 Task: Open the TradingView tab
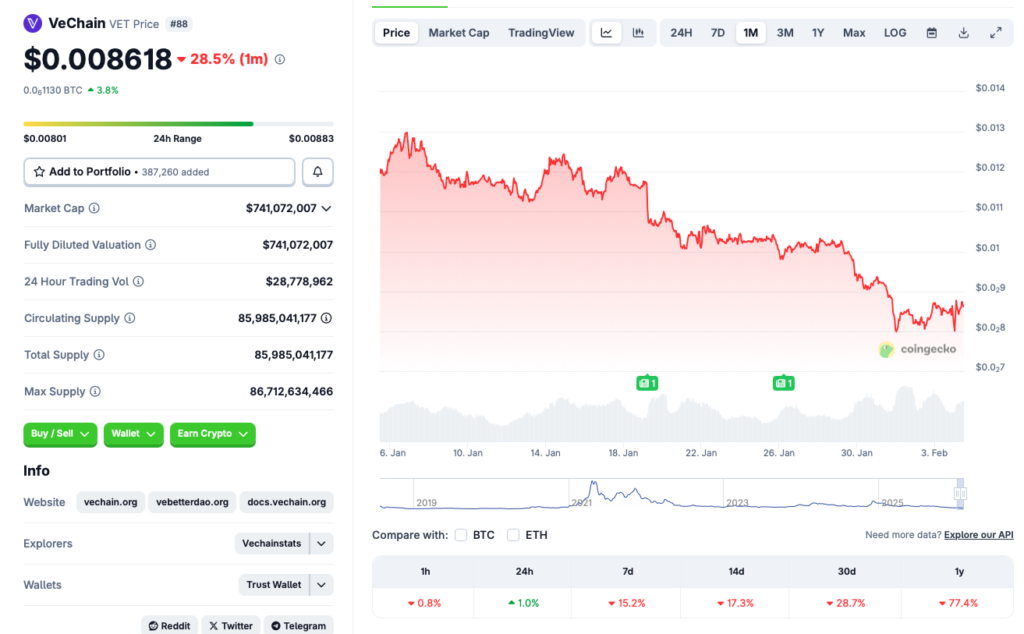541,32
